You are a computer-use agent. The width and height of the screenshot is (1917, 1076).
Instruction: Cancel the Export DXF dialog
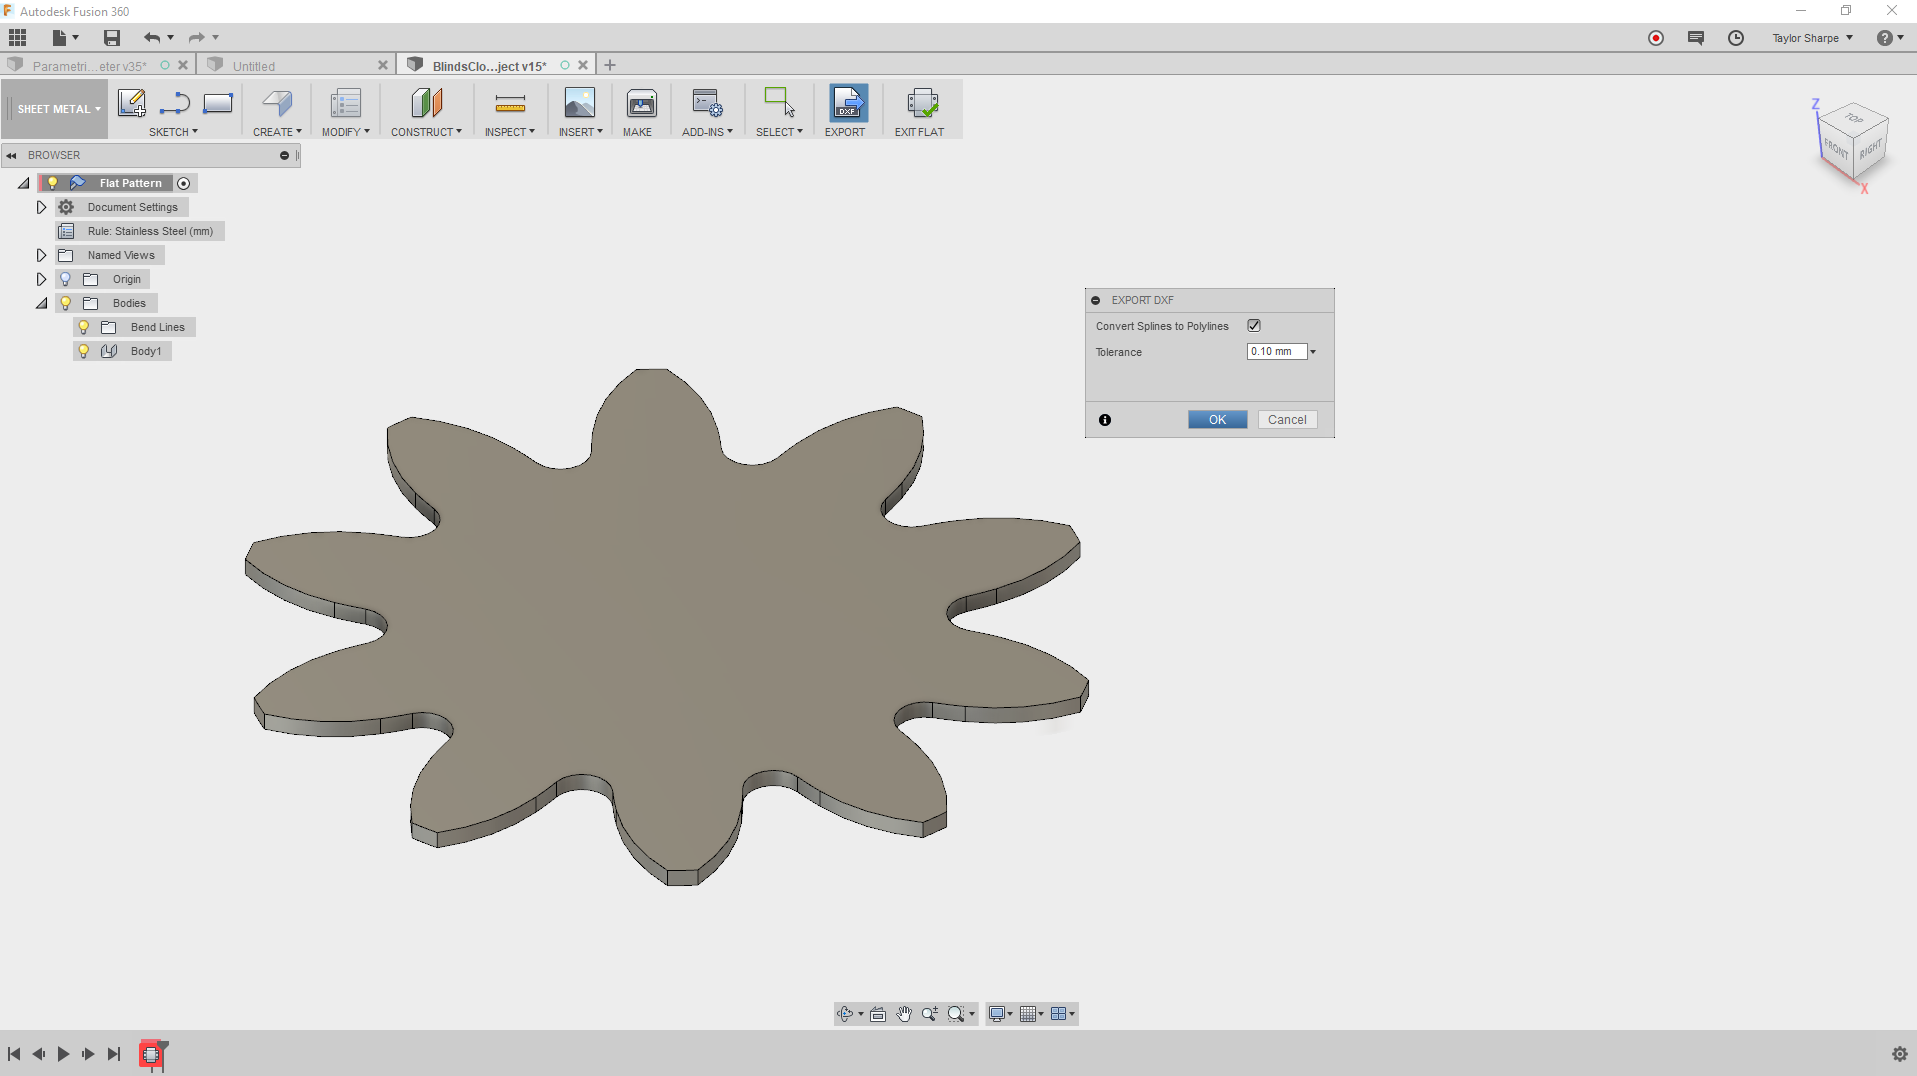tap(1286, 420)
